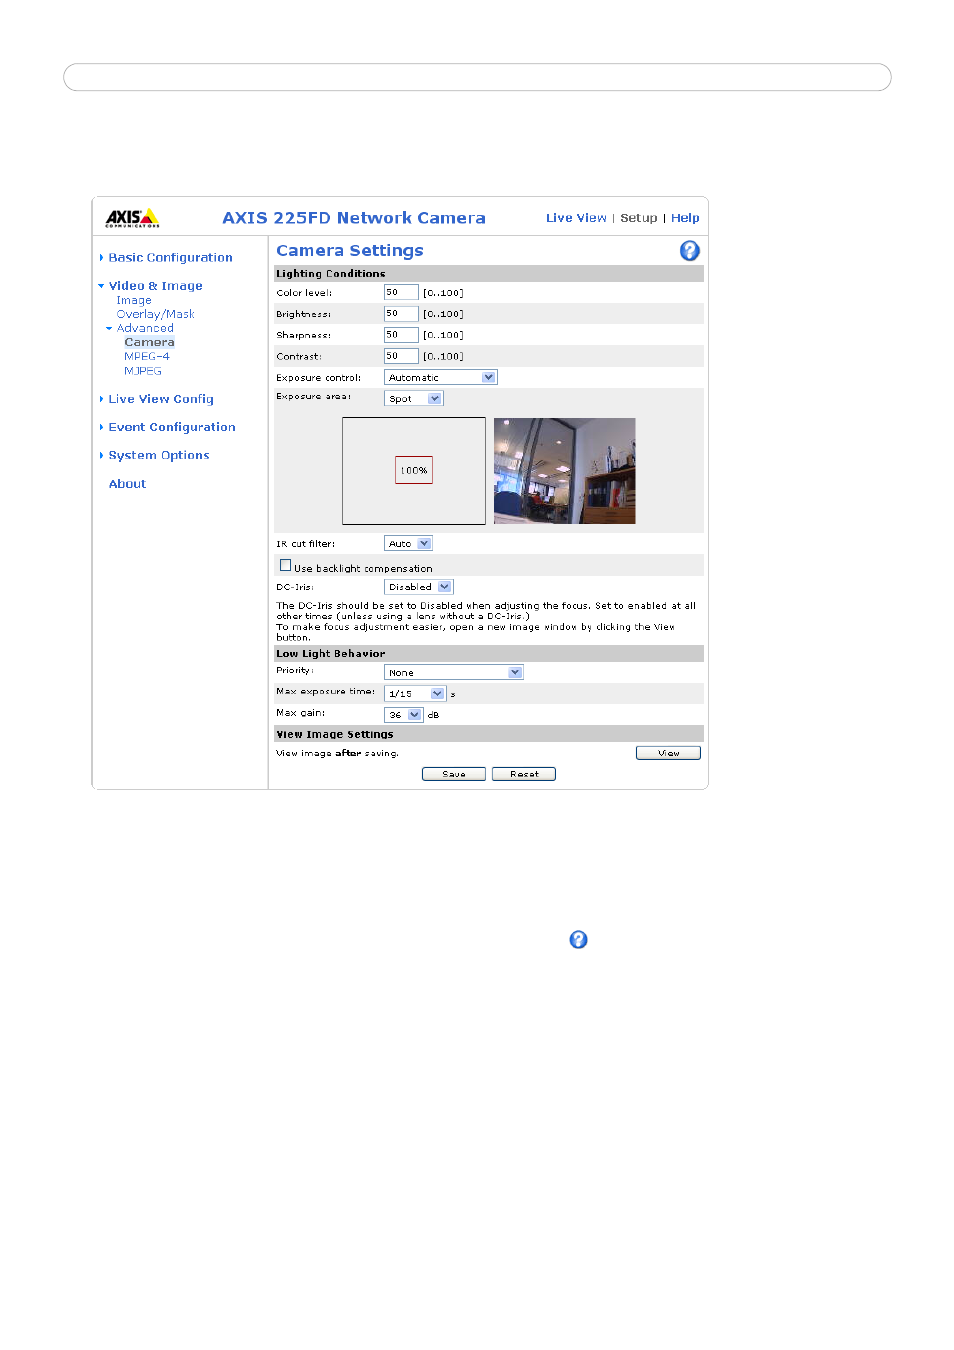The width and height of the screenshot is (954, 1350).
Task: Open the Exposure area Spot dropdown
Action: pyautogui.click(x=413, y=398)
